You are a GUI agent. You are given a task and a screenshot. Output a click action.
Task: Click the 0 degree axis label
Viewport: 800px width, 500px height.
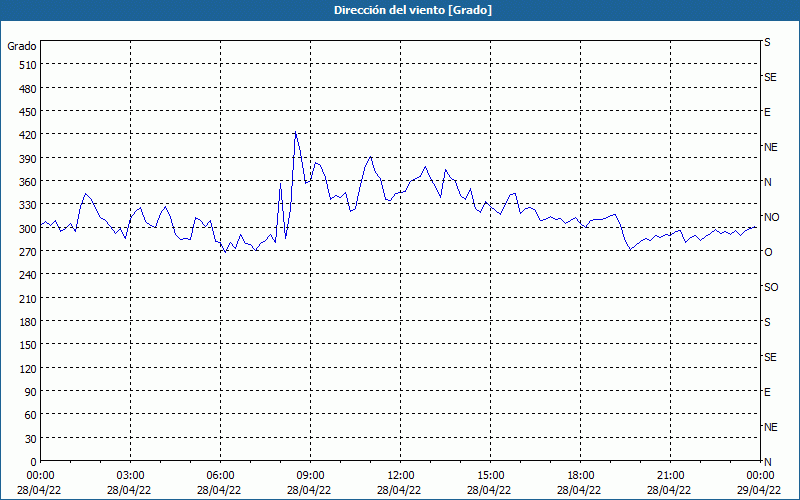click(34, 462)
